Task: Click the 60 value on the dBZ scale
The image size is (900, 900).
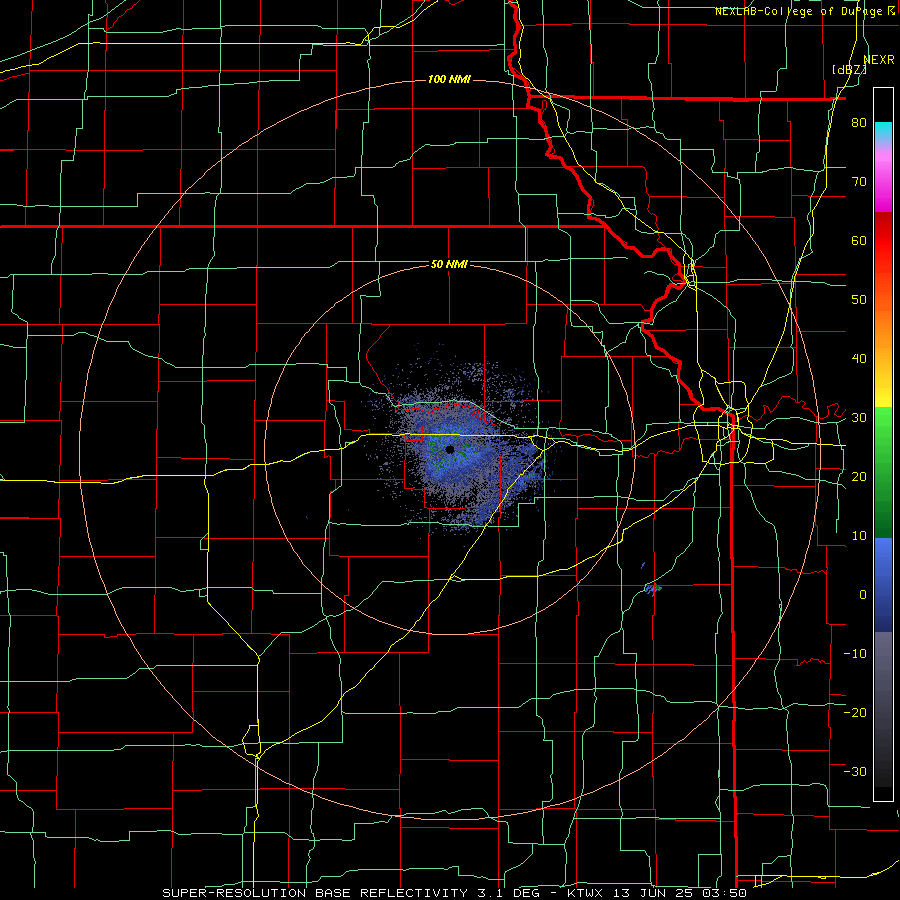Action: point(859,240)
